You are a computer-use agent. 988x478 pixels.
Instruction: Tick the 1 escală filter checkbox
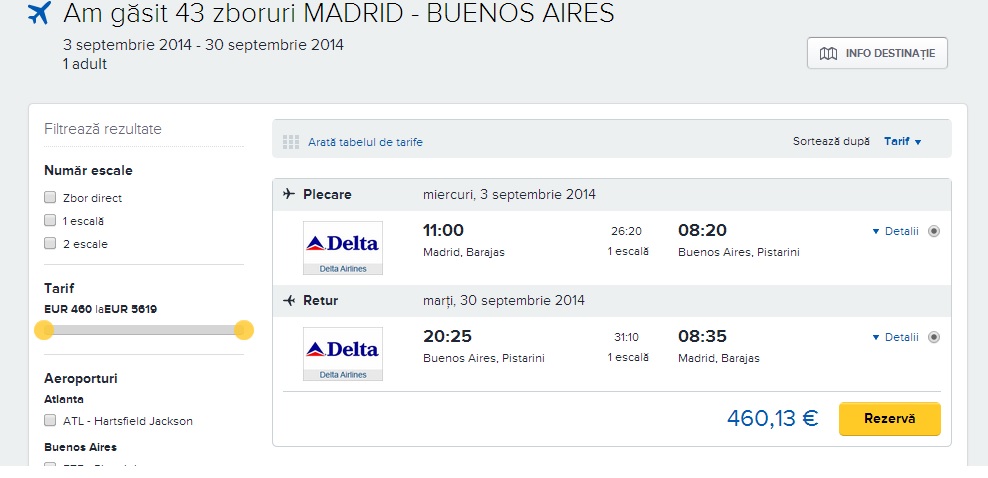coord(50,220)
